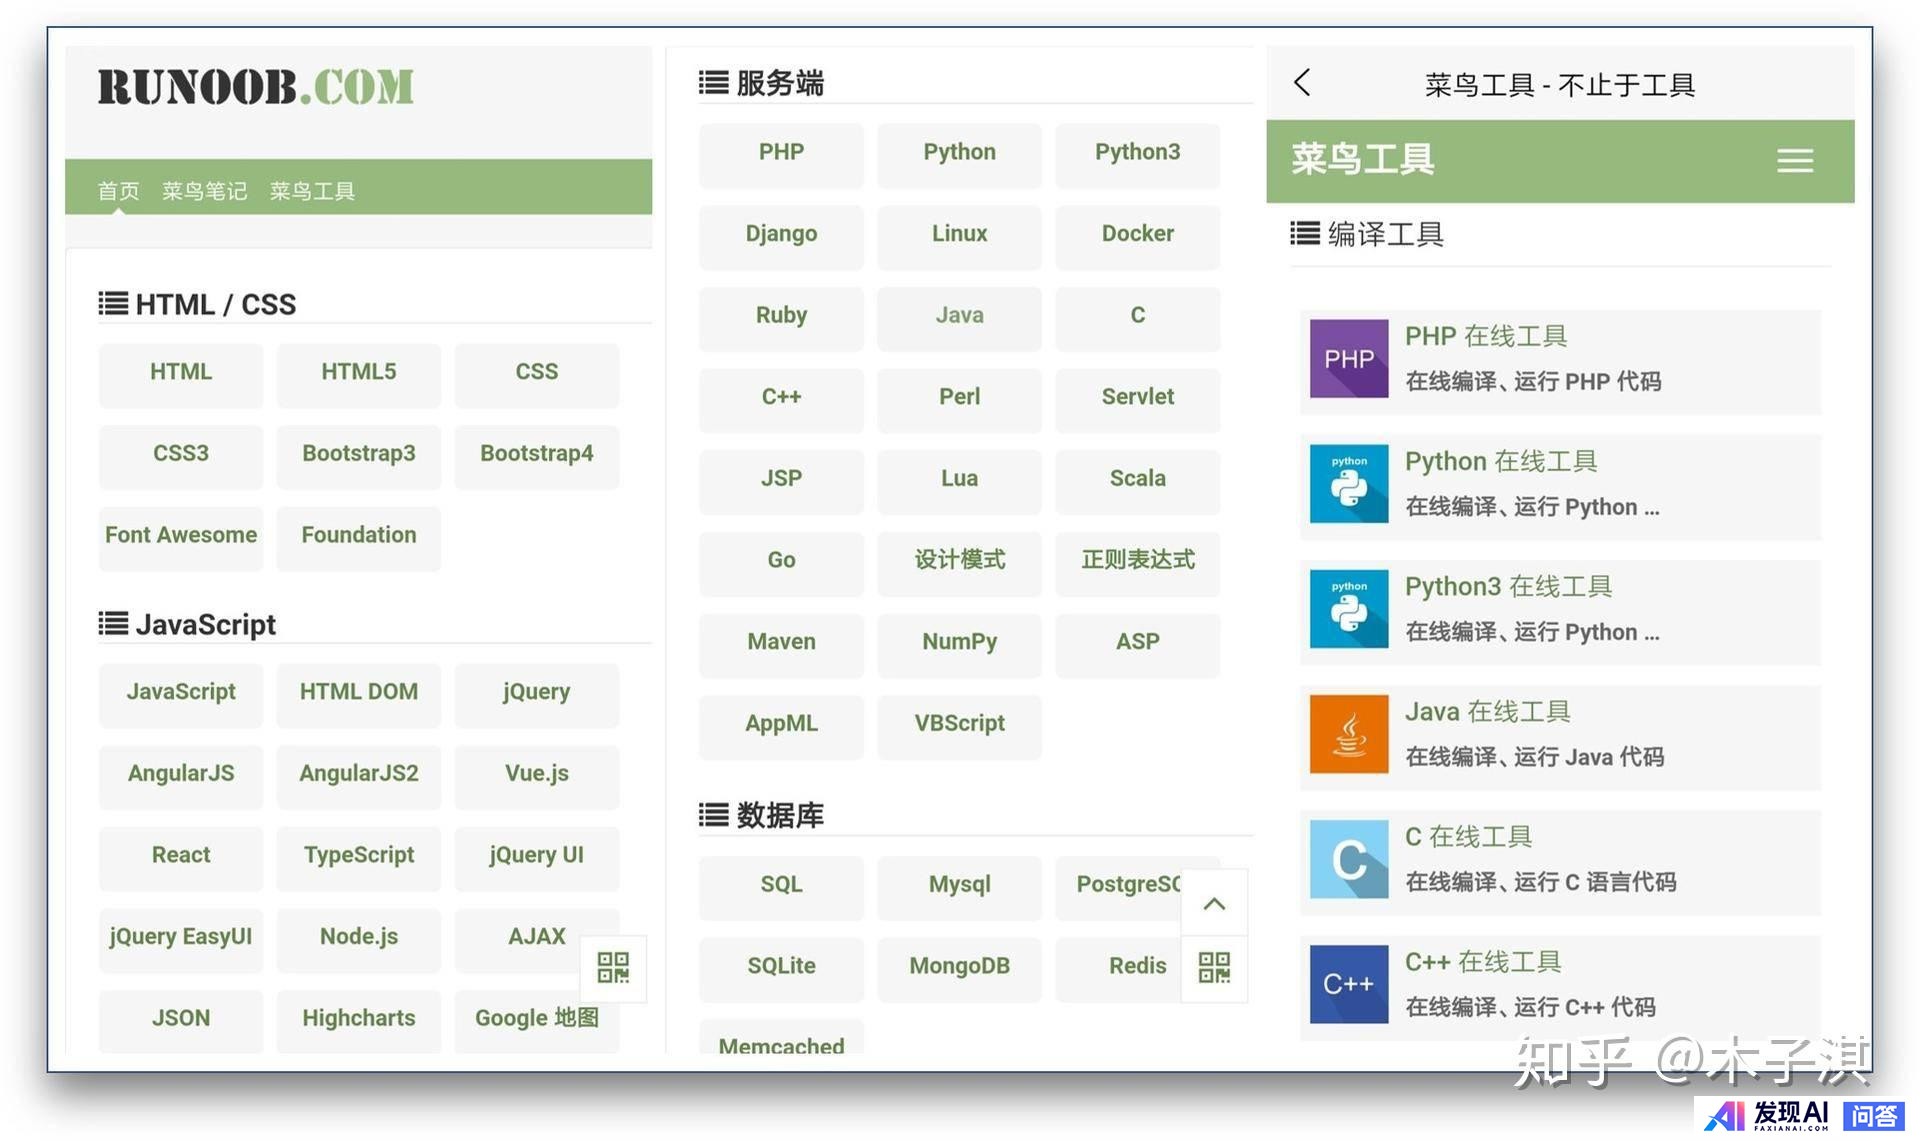Open the HTML5 tutorial button

(358, 372)
